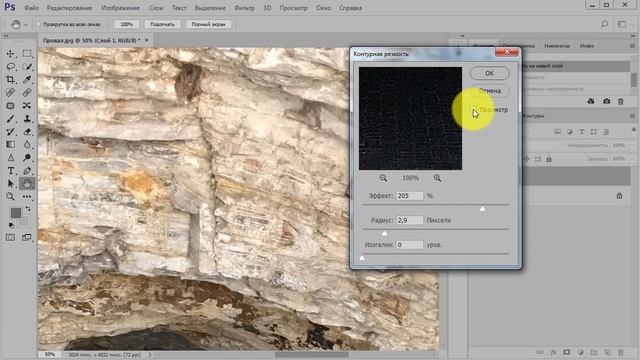Toggle Quick Mask mode
The image size is (640, 360).
[x=11, y=237]
